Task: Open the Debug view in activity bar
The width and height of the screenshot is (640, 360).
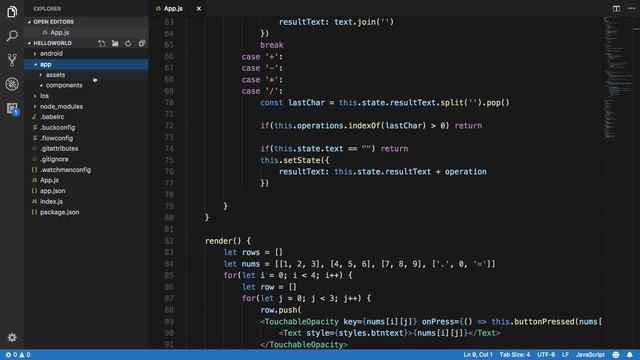Action: (12, 84)
